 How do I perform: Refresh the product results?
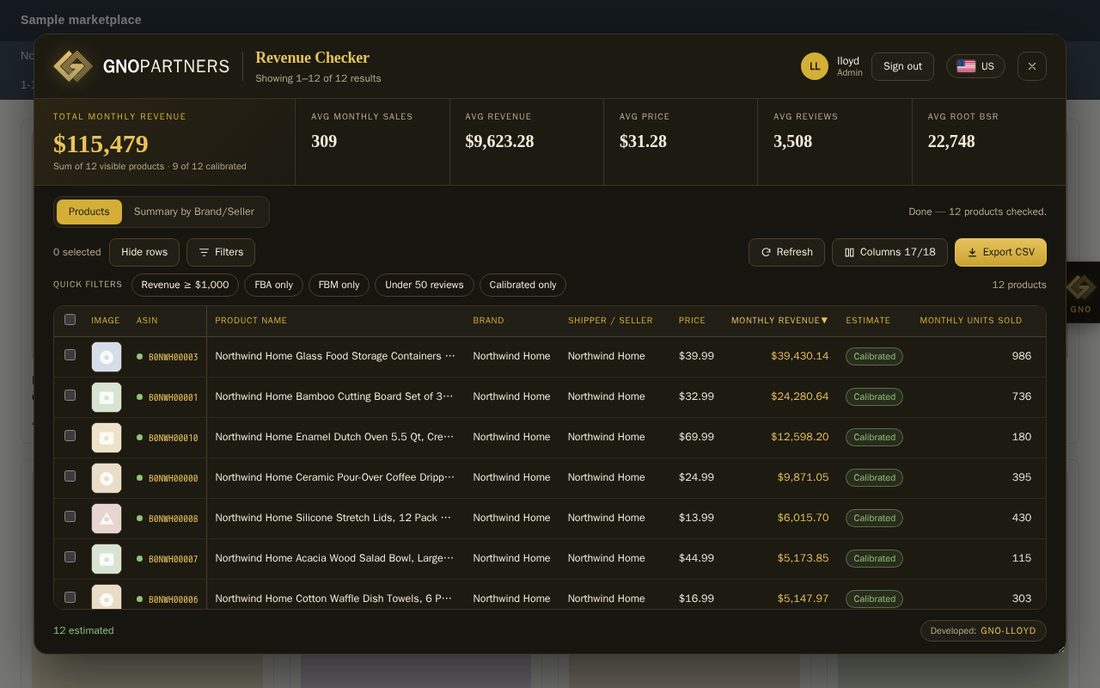tap(786, 252)
